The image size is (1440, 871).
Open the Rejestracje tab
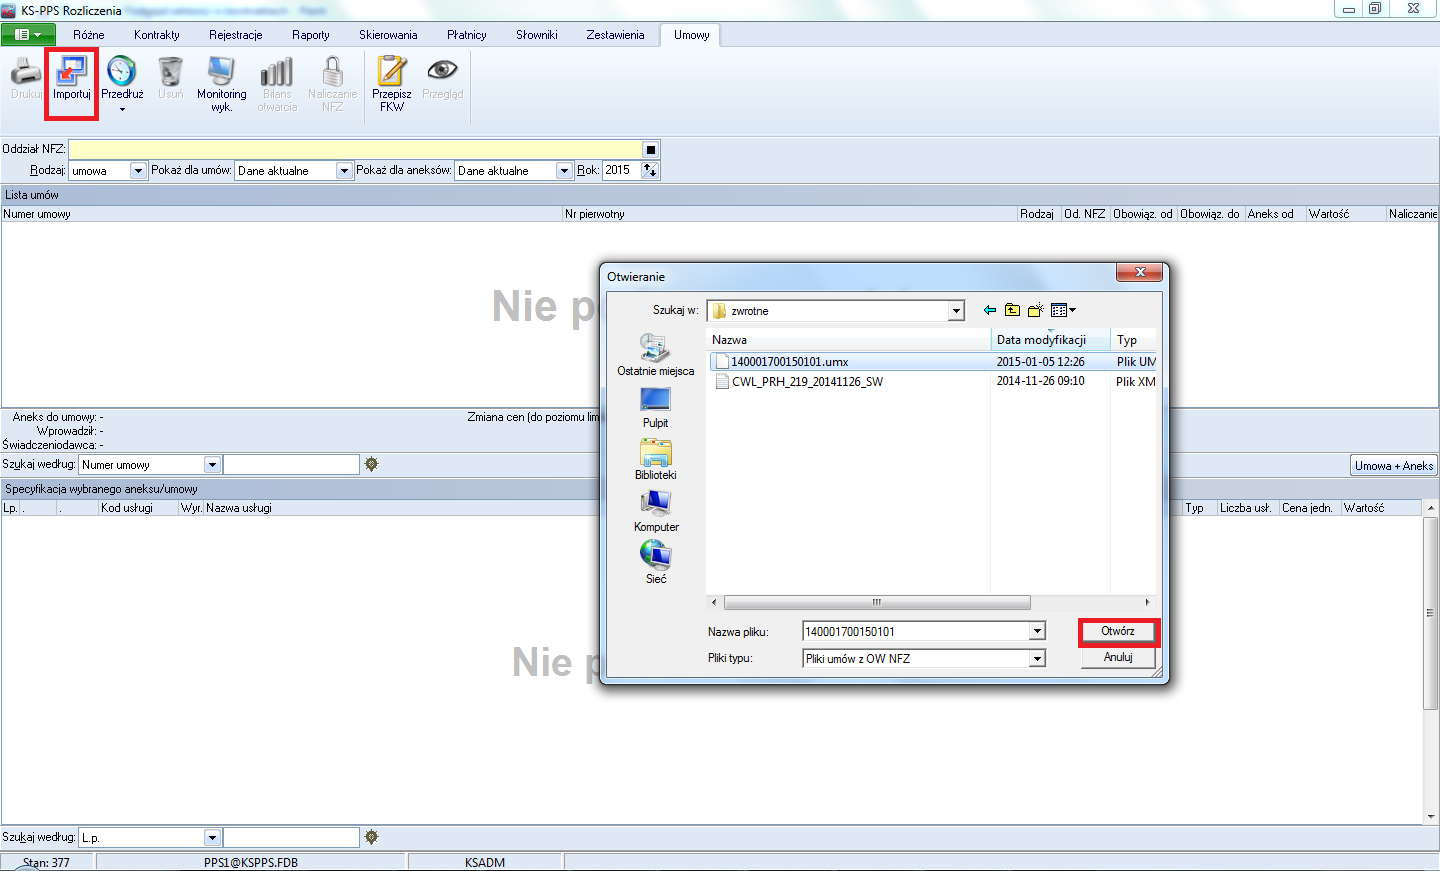236,35
